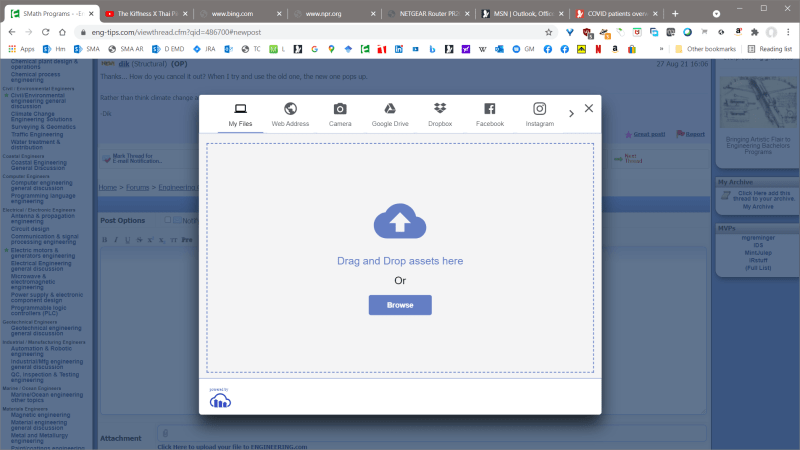Open the Home breadcrumb link

[108, 187]
